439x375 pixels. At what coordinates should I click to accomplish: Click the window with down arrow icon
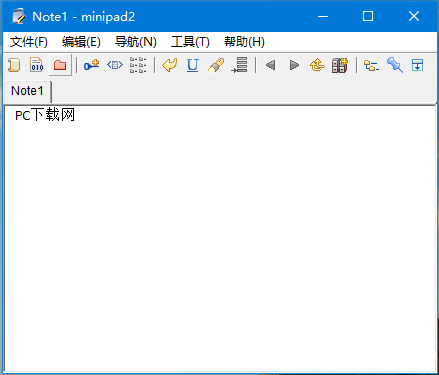417,65
